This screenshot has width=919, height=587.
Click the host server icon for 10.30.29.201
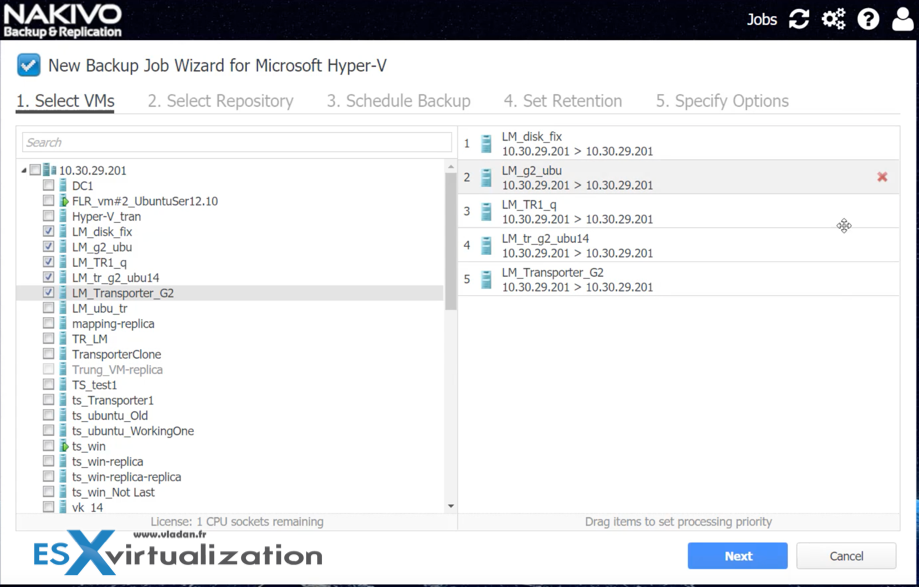[x=50, y=170]
